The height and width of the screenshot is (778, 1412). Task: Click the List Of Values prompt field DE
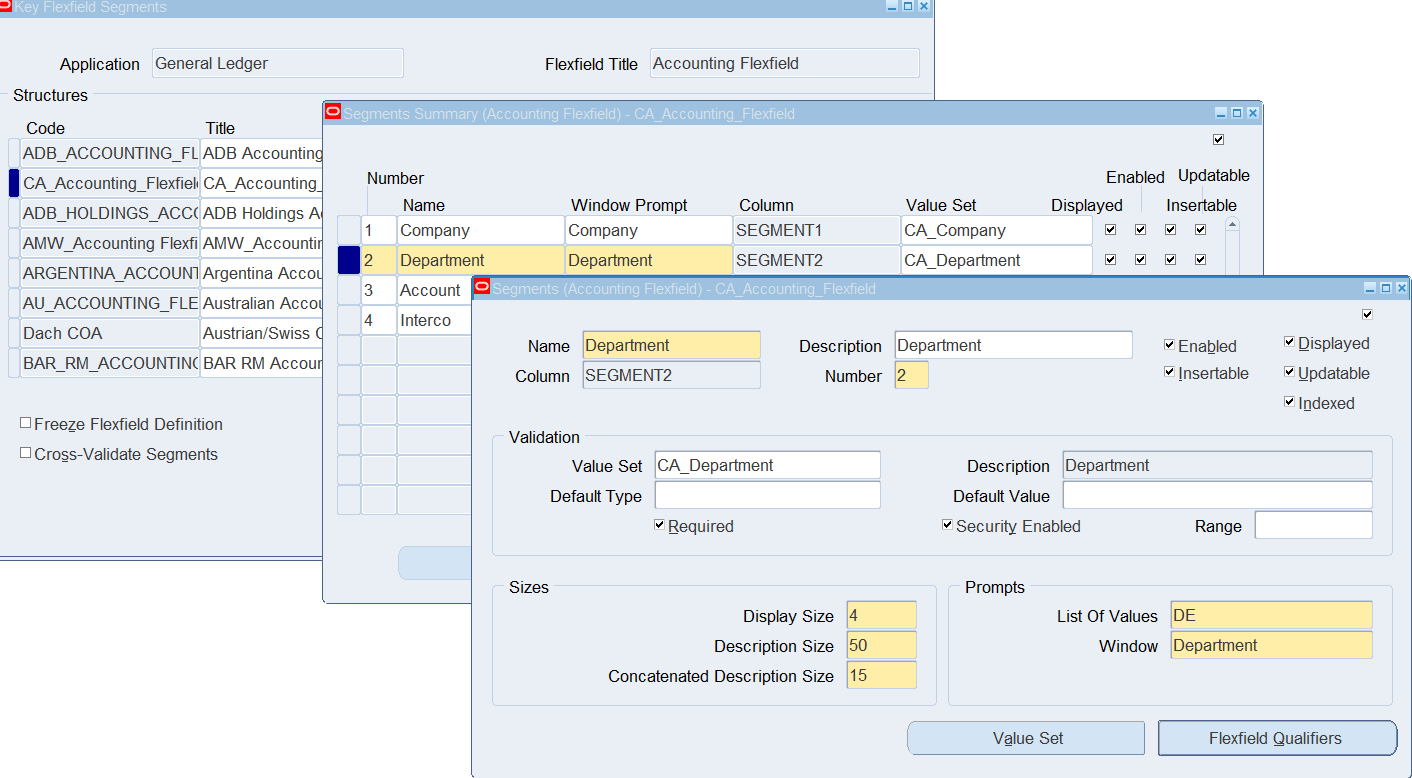pos(1272,615)
